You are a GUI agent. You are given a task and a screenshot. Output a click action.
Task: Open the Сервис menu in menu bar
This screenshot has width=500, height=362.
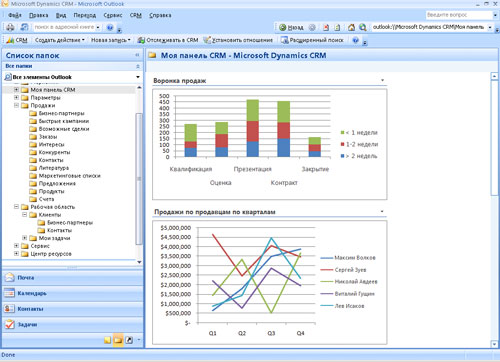click(x=113, y=15)
